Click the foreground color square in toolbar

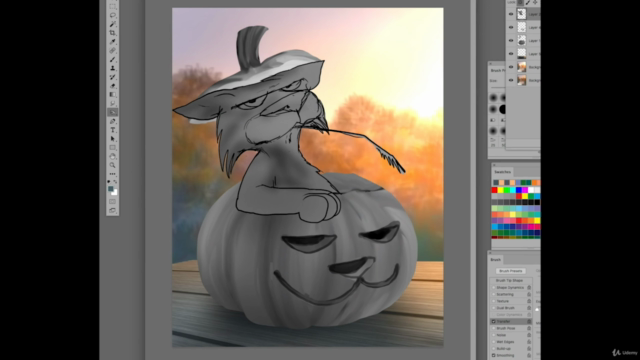(x=111, y=189)
